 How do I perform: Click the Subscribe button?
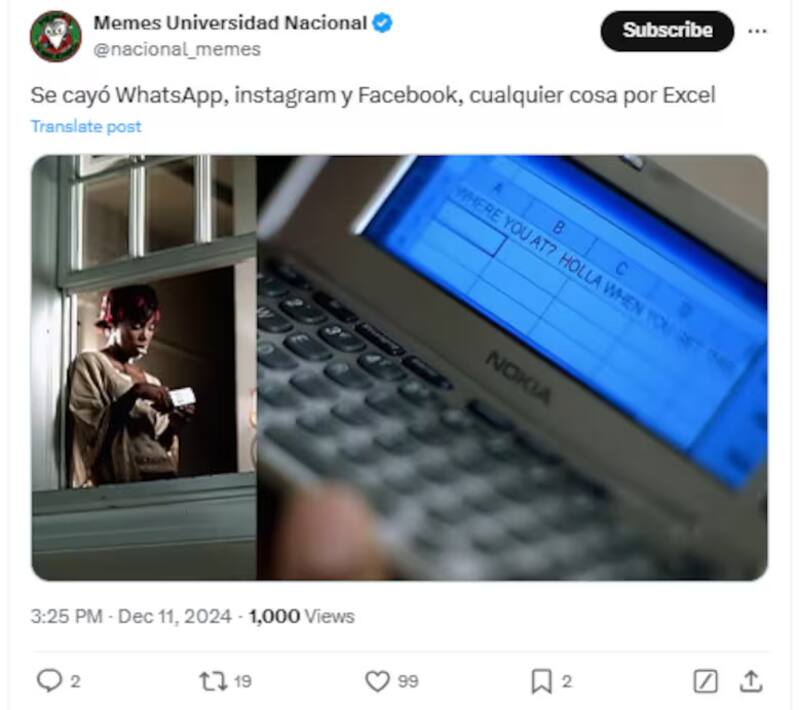tap(667, 31)
